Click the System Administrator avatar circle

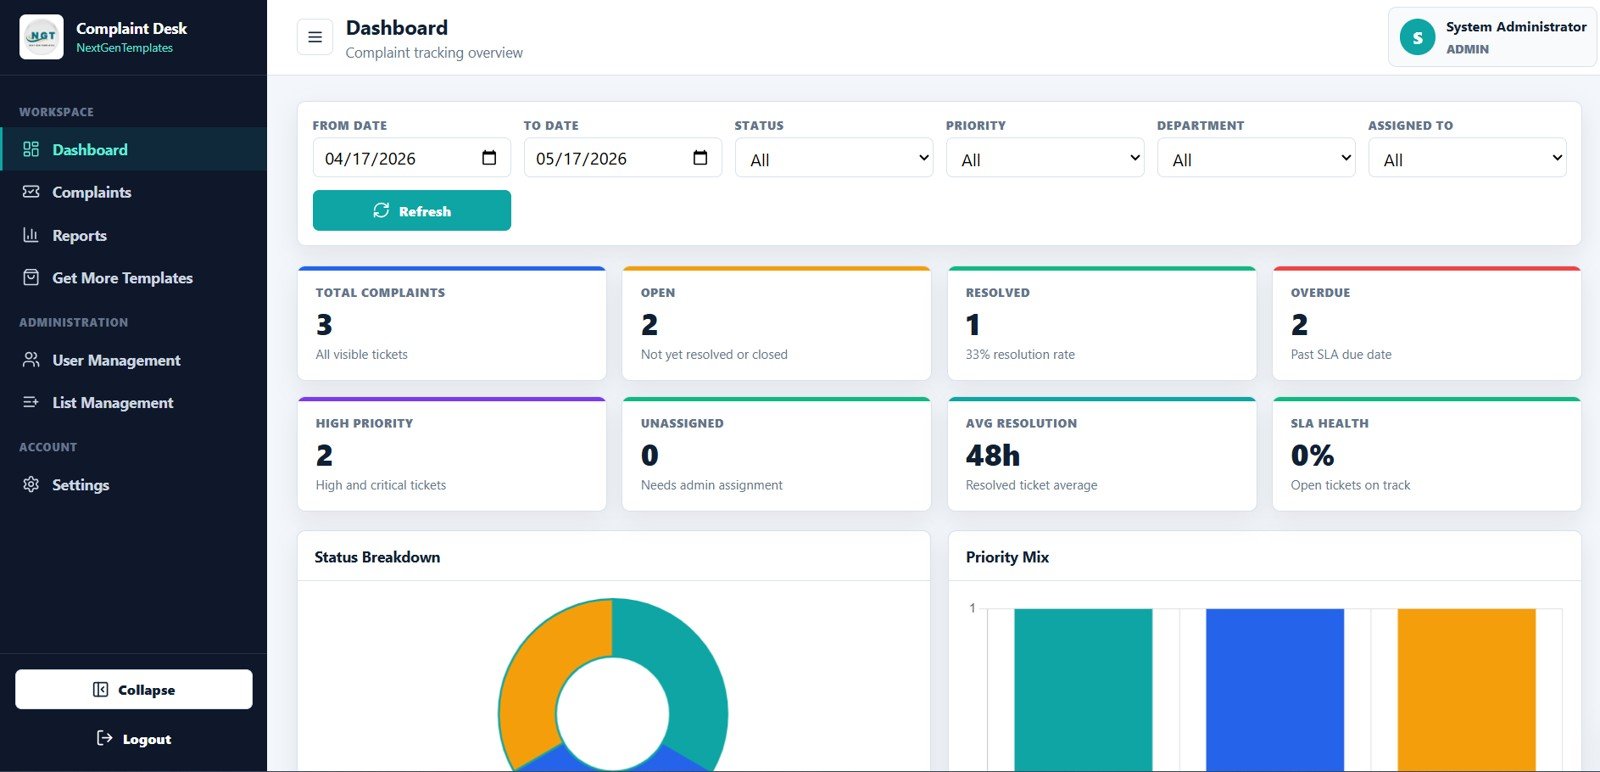point(1417,38)
